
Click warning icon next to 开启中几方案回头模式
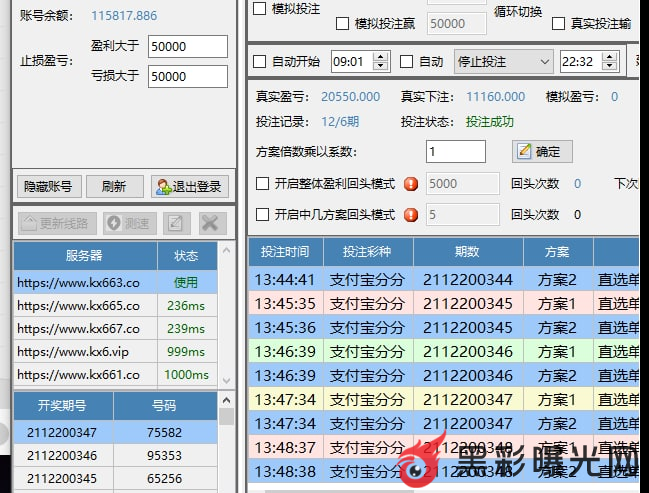410,215
